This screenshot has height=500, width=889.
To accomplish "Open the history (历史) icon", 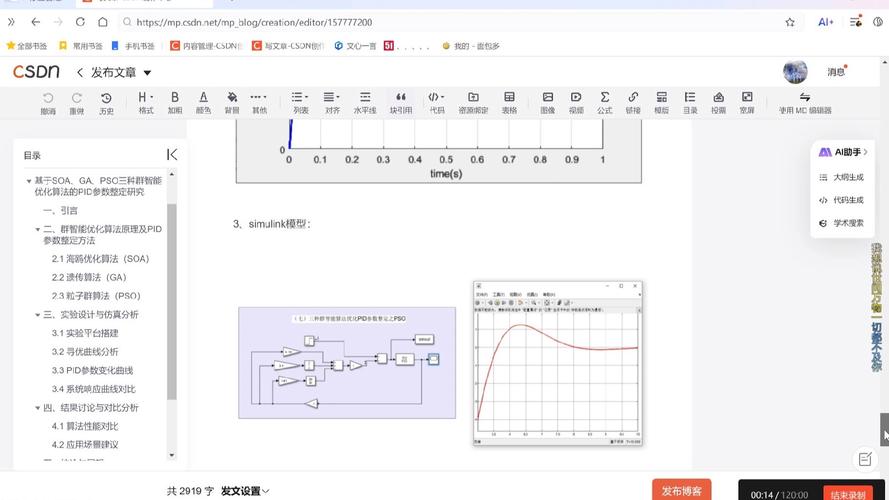I will [106, 103].
